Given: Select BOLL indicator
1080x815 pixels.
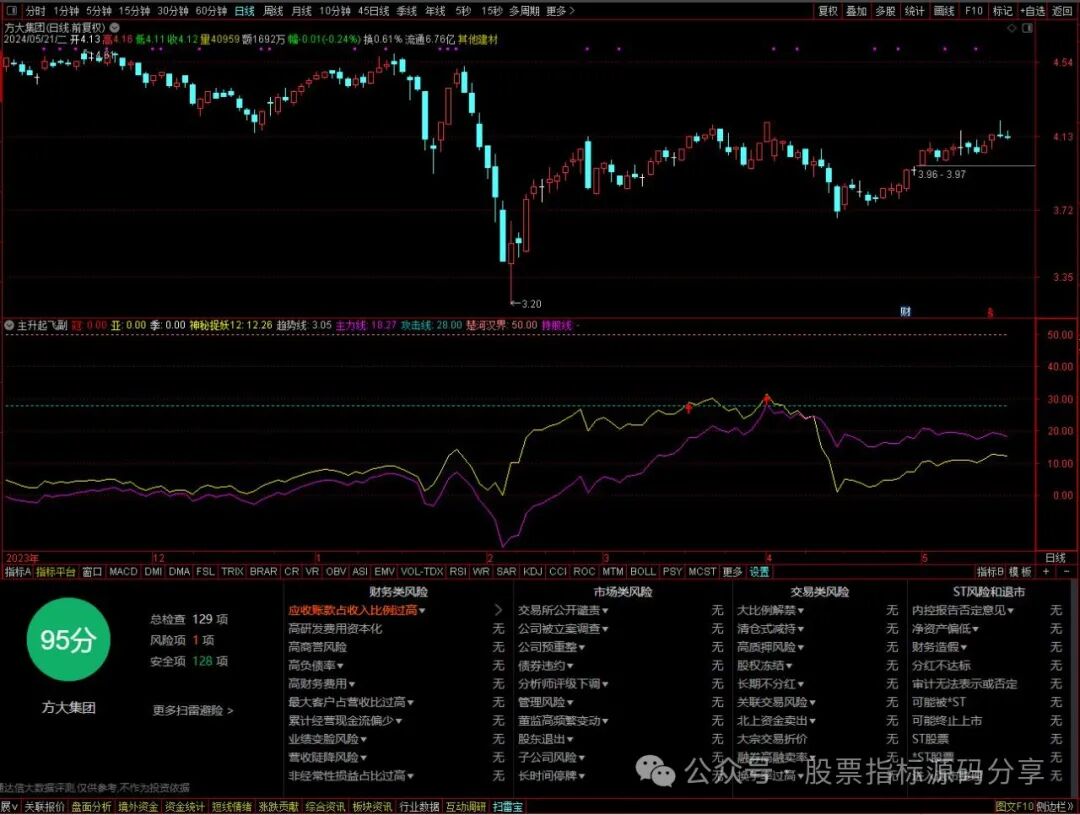Looking at the screenshot, I should point(643,572).
